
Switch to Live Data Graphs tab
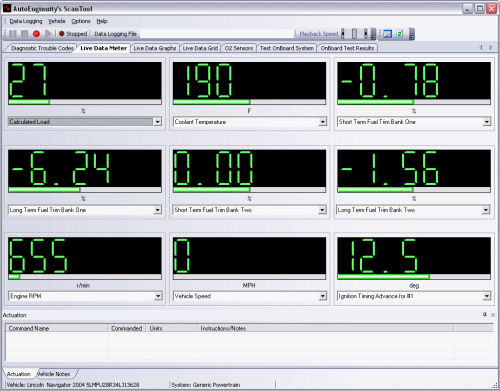pyautogui.click(x=155, y=48)
